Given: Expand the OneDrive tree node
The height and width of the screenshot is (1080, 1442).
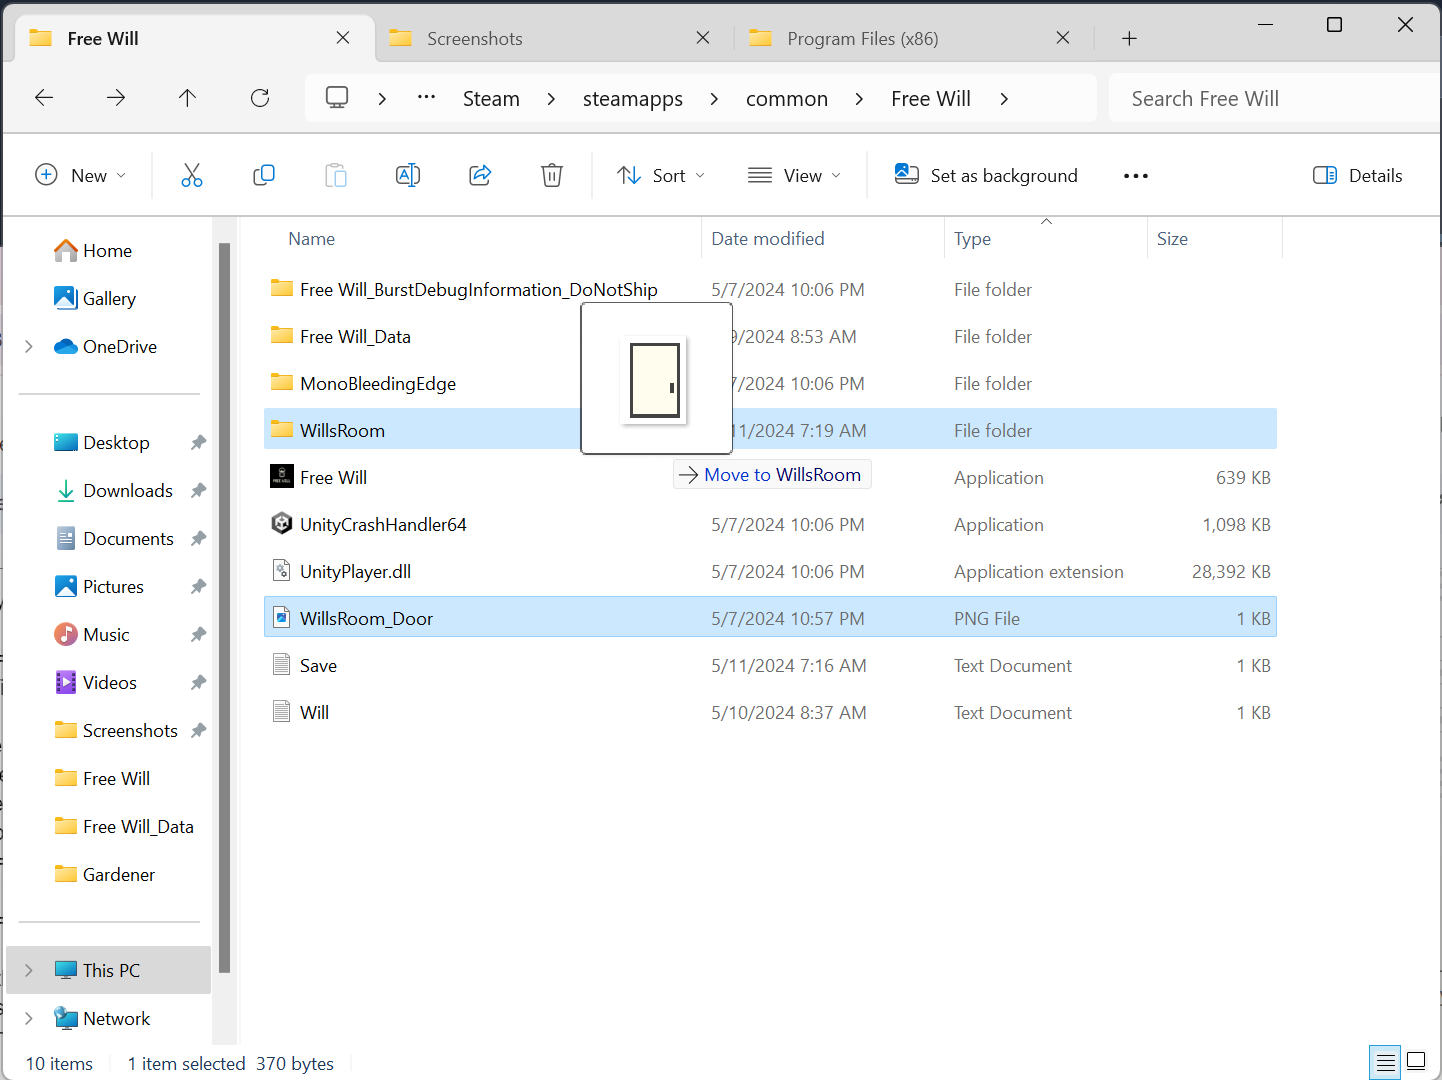Looking at the screenshot, I should 29,347.
